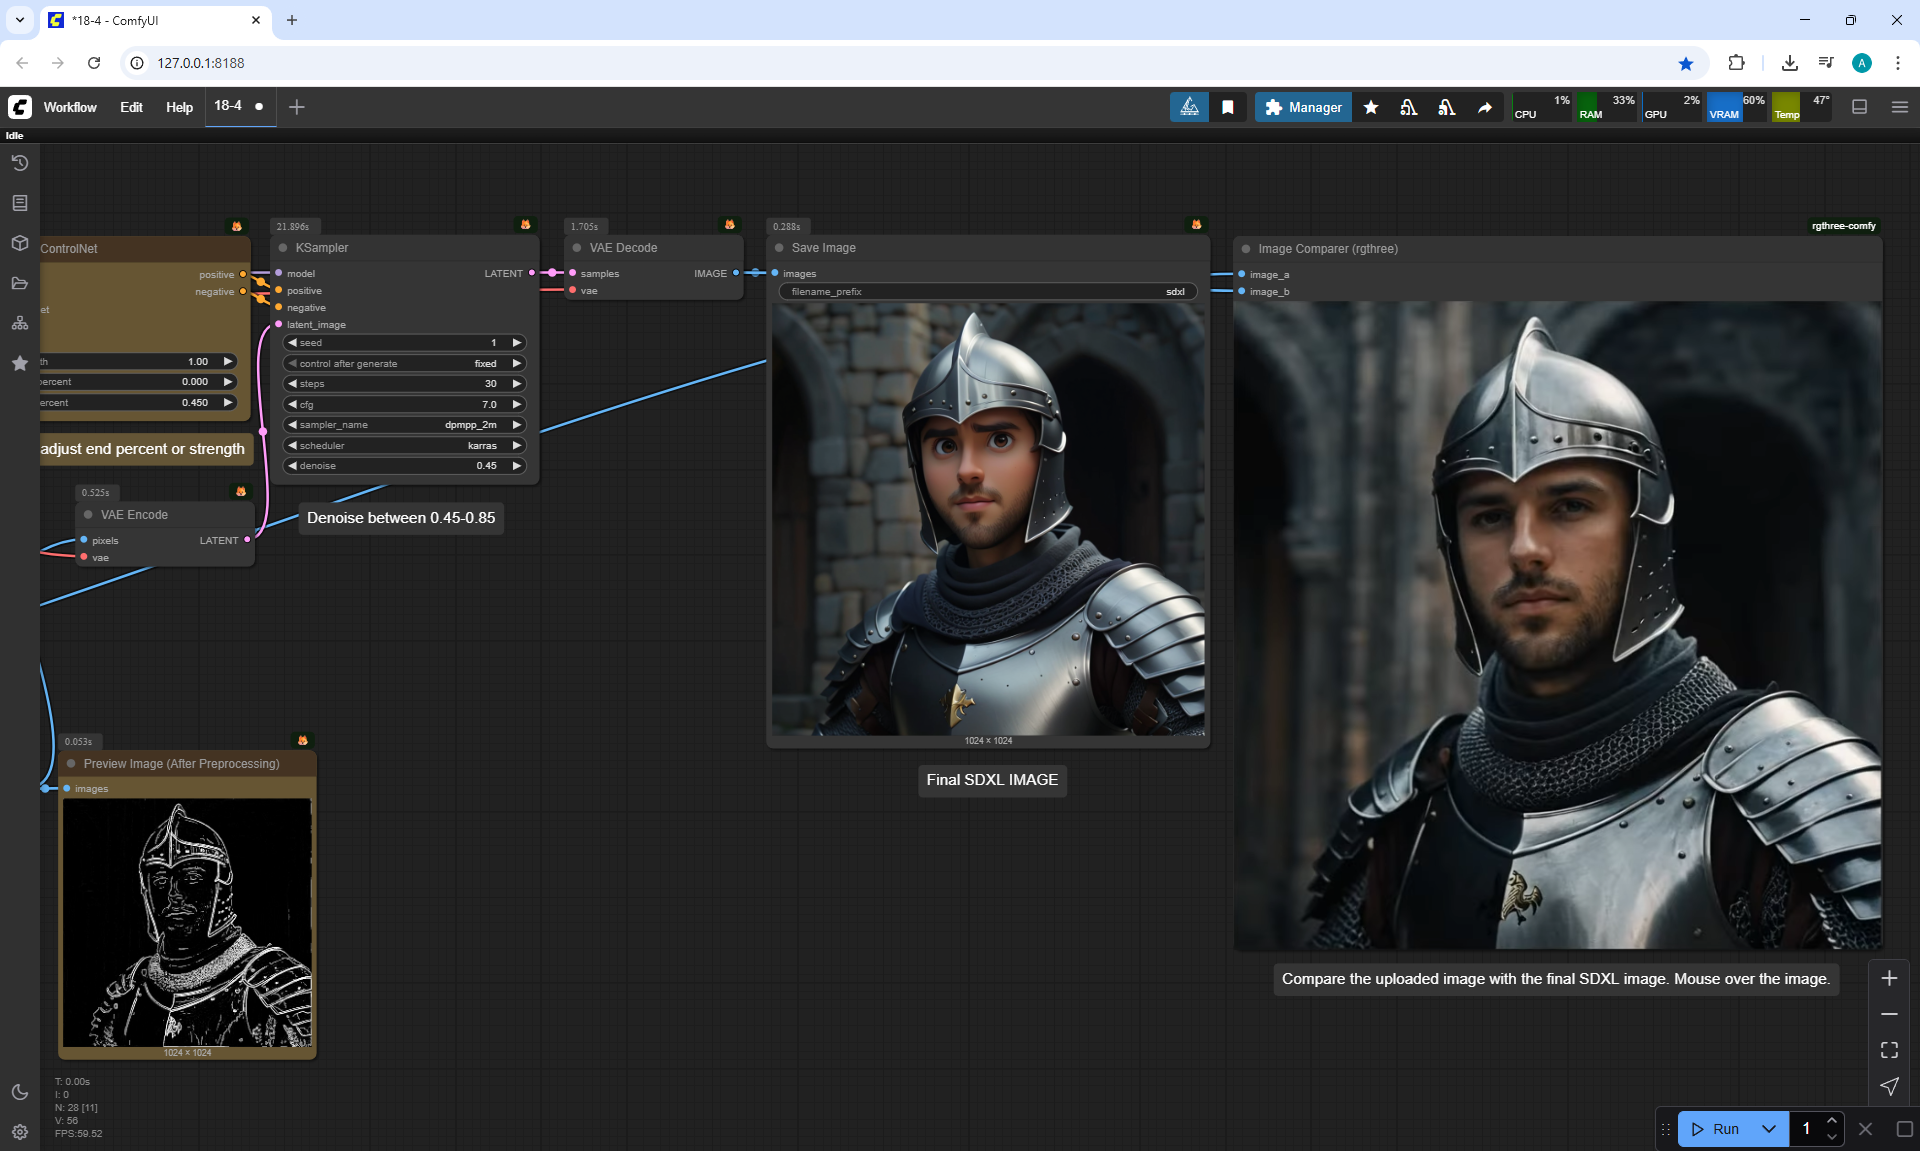Open the Workflow menu
The width and height of the screenshot is (1920, 1151).
click(x=70, y=107)
